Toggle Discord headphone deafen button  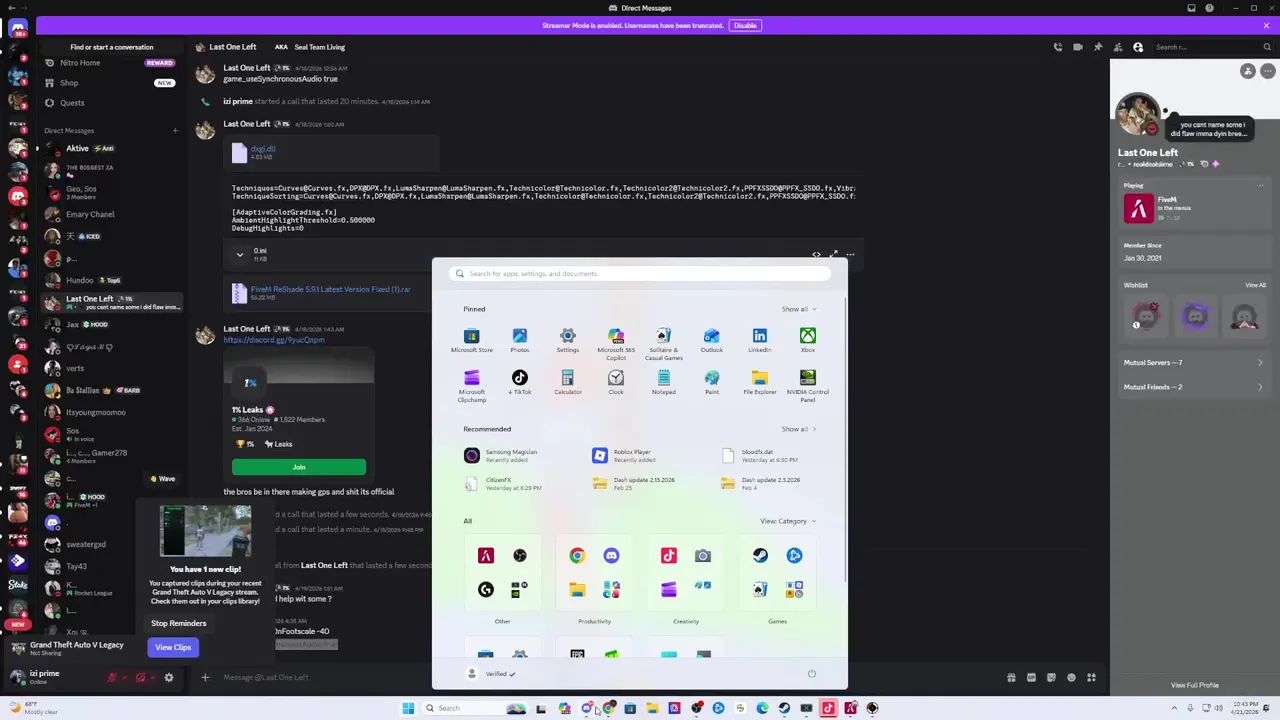tap(140, 678)
